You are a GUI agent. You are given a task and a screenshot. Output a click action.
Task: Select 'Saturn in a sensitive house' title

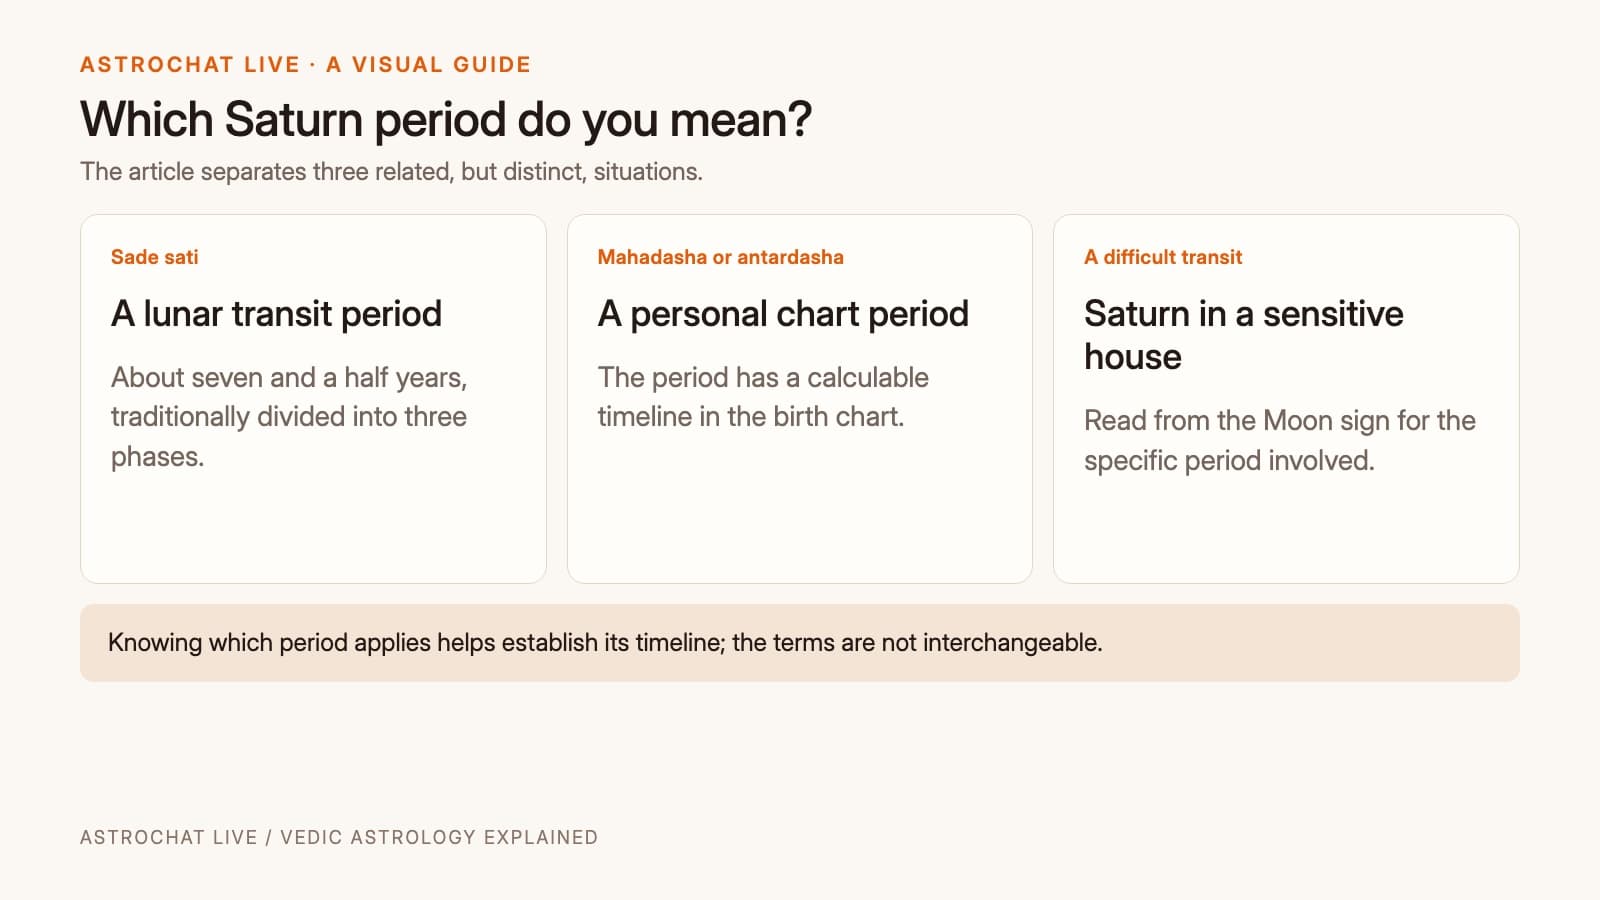(x=1244, y=335)
